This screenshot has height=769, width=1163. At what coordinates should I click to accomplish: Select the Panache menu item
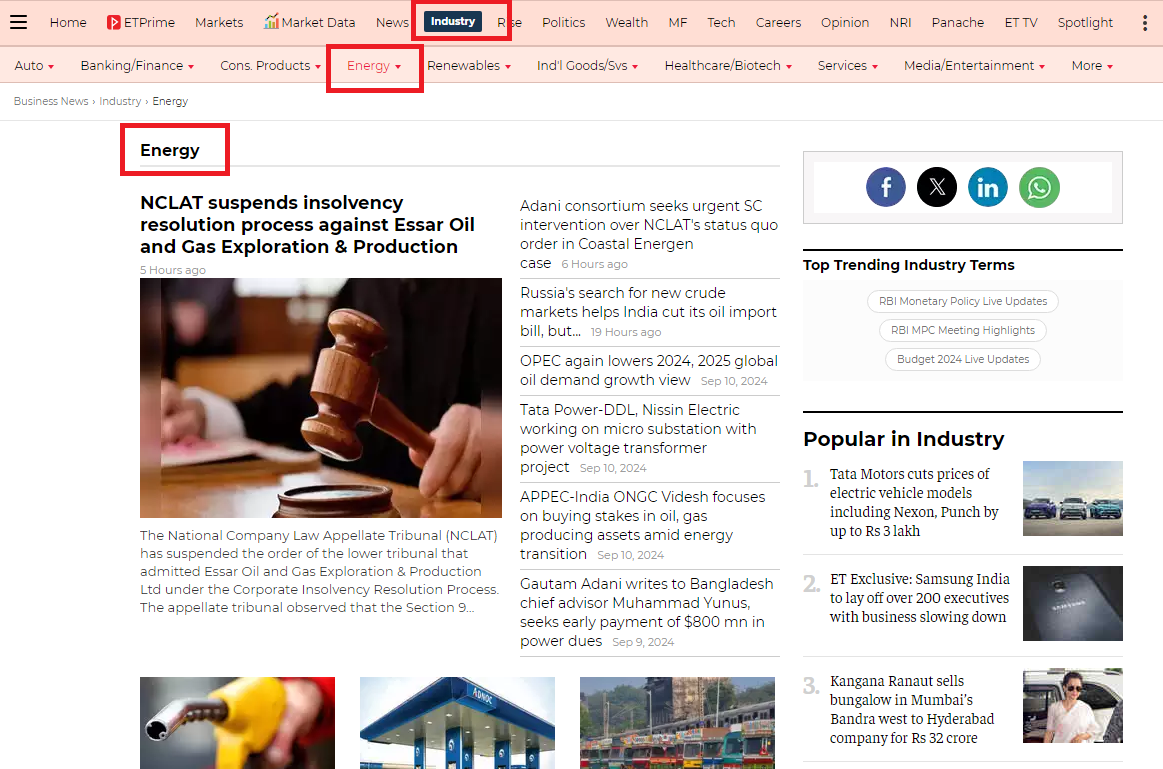(x=957, y=22)
